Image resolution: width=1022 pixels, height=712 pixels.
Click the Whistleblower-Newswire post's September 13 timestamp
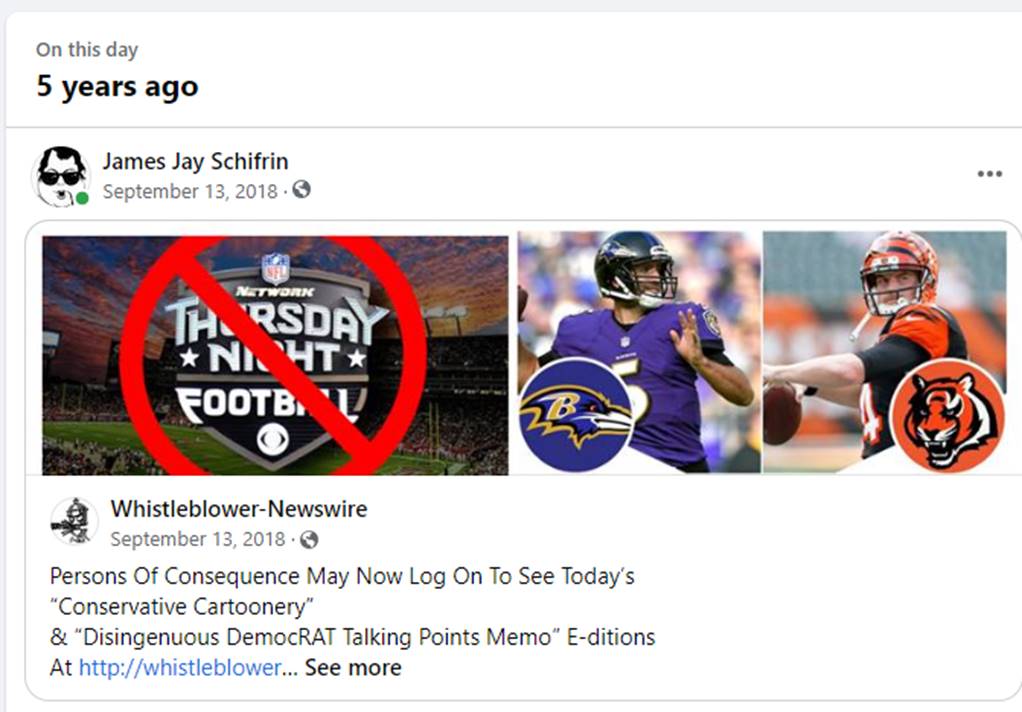198,539
